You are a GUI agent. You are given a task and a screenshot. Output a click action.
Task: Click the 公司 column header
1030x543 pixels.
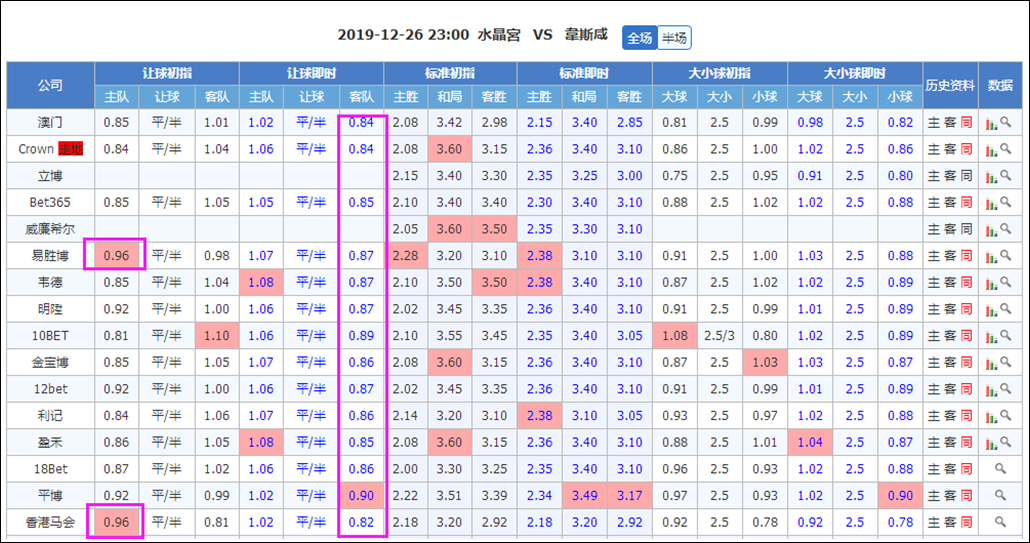point(51,85)
